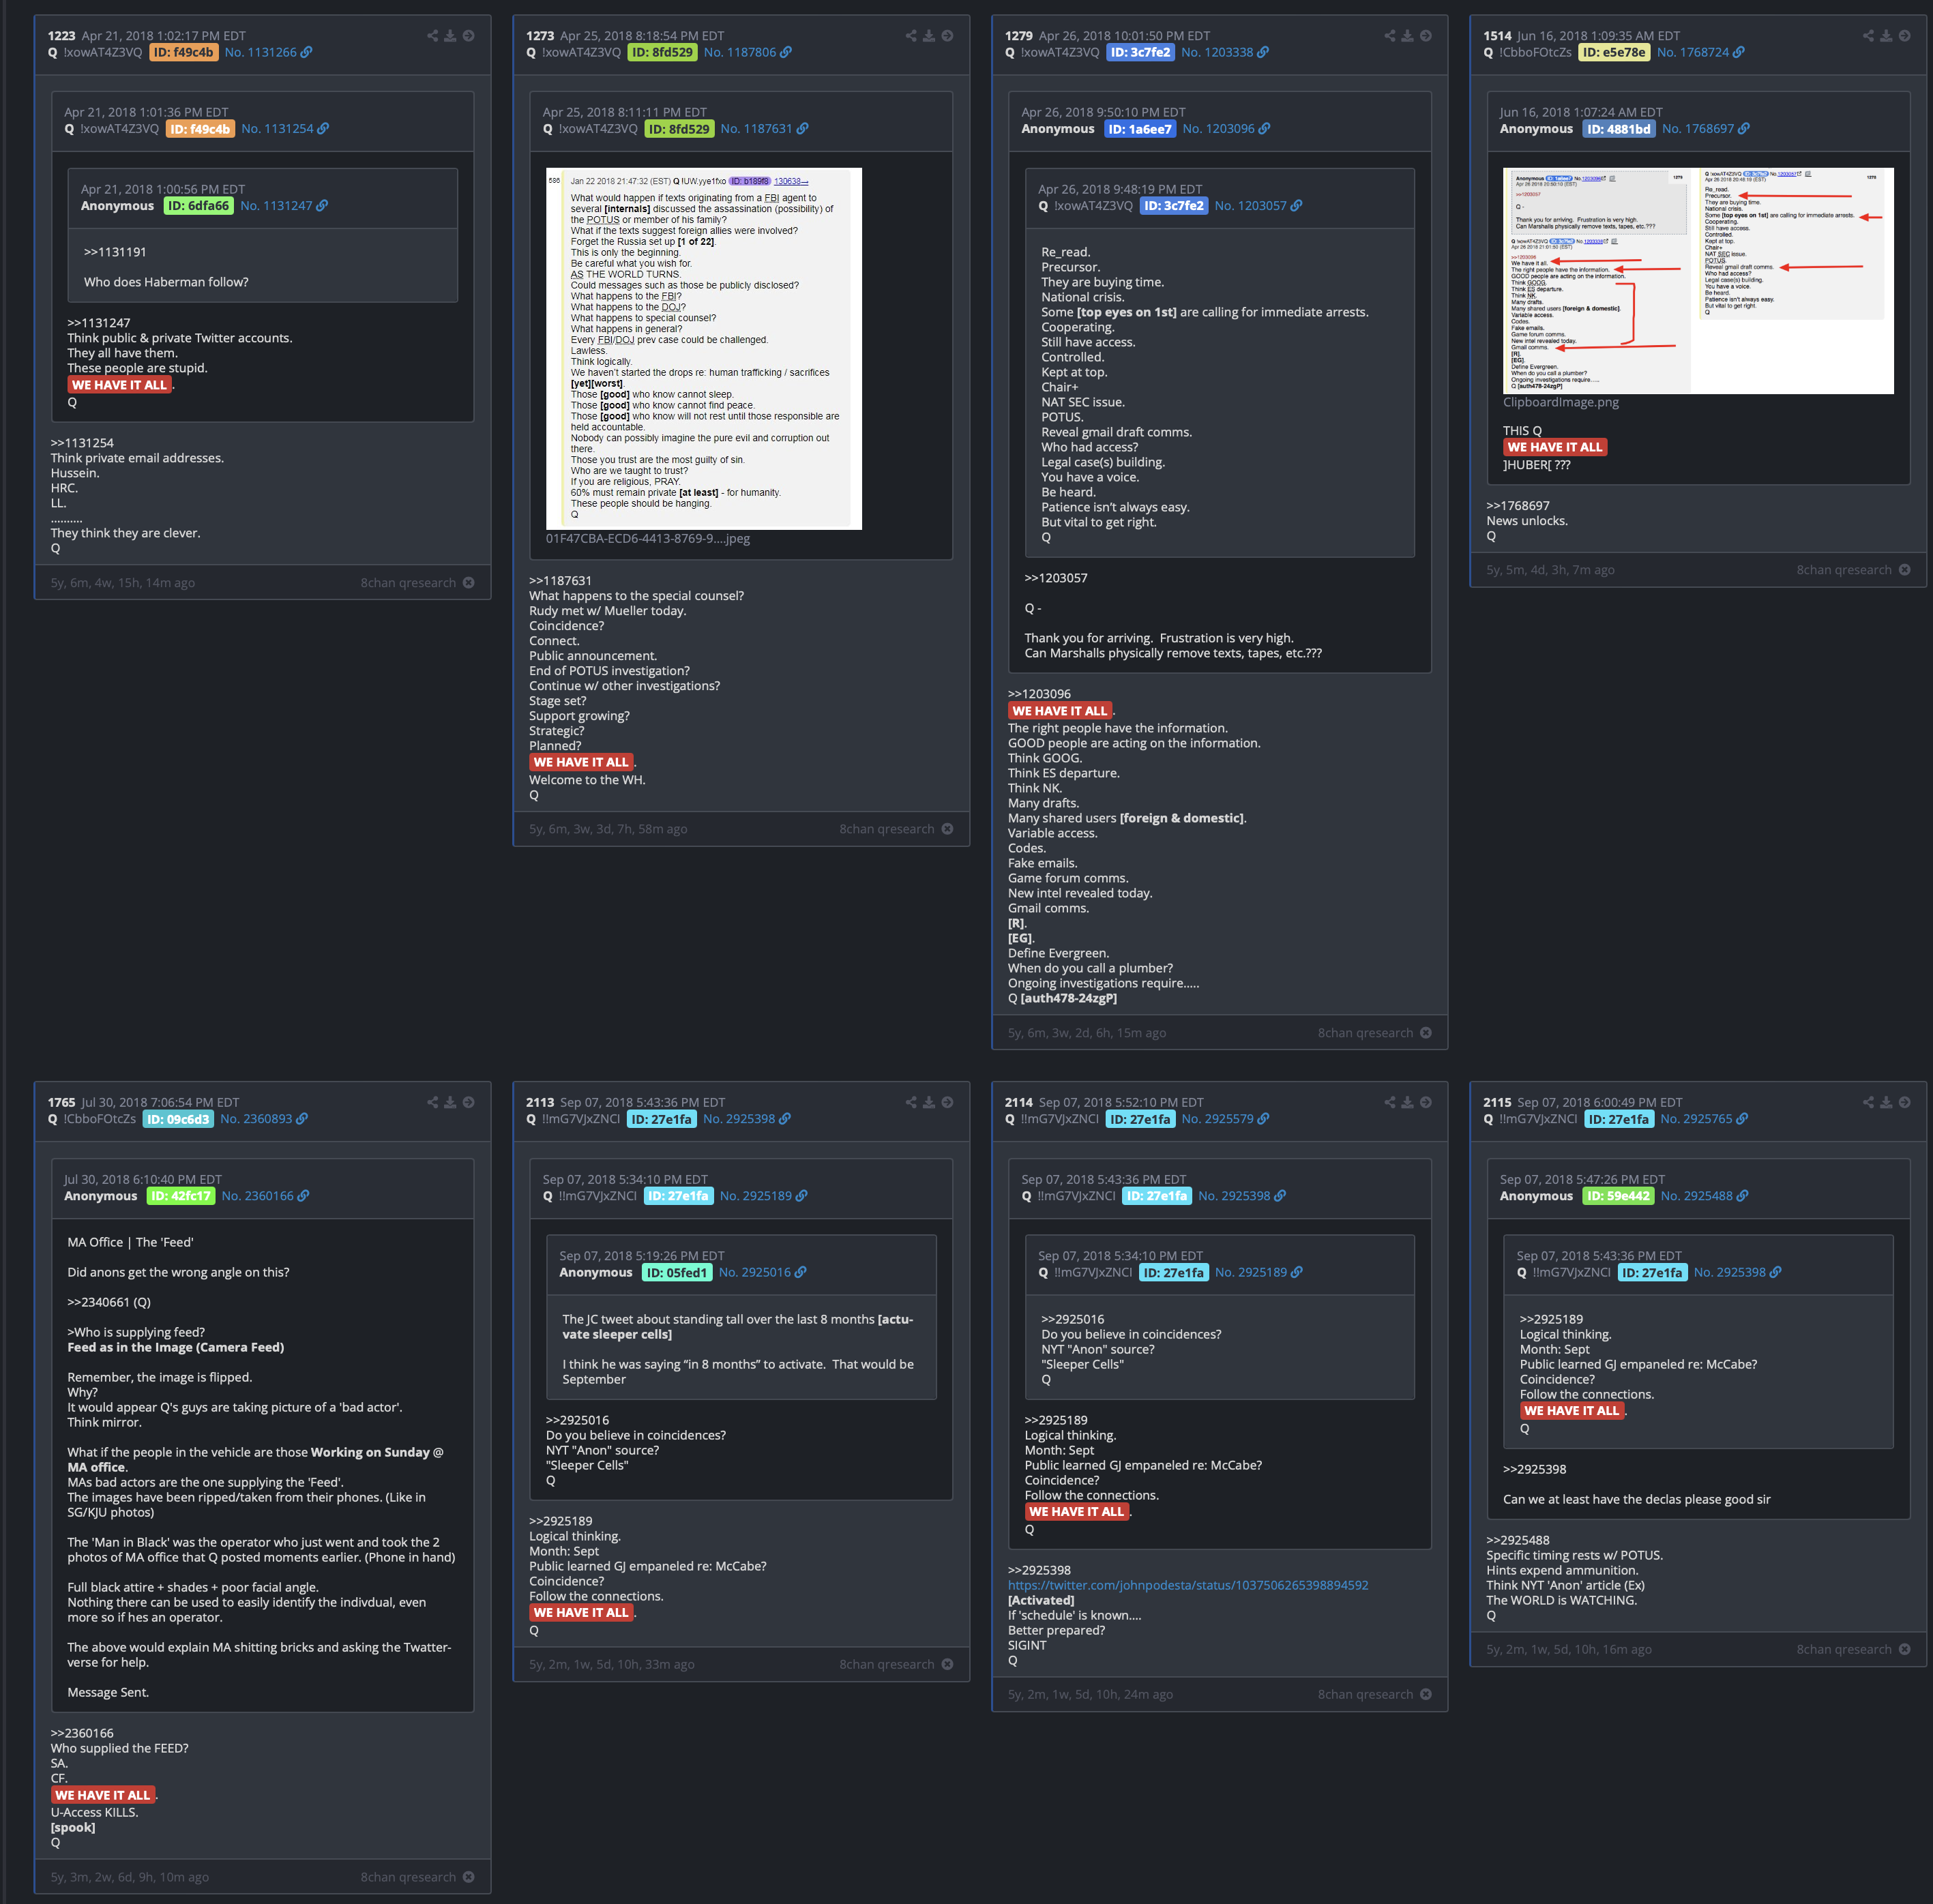Viewport: 1933px width, 1904px height.
Task: Open link No. 2360893
Action: [263, 1119]
